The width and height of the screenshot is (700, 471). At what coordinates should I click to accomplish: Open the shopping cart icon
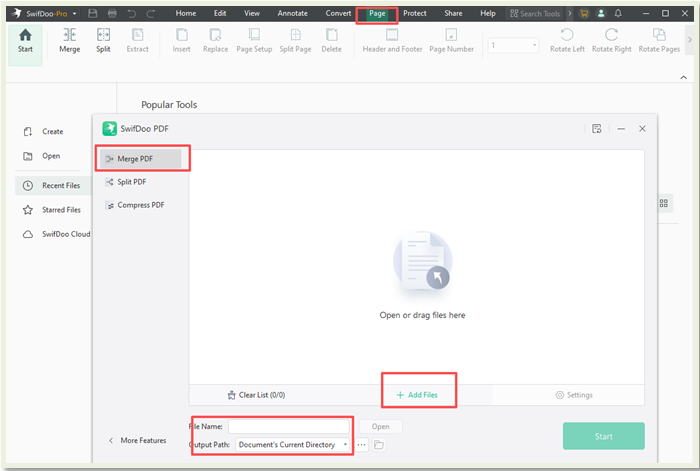click(584, 13)
